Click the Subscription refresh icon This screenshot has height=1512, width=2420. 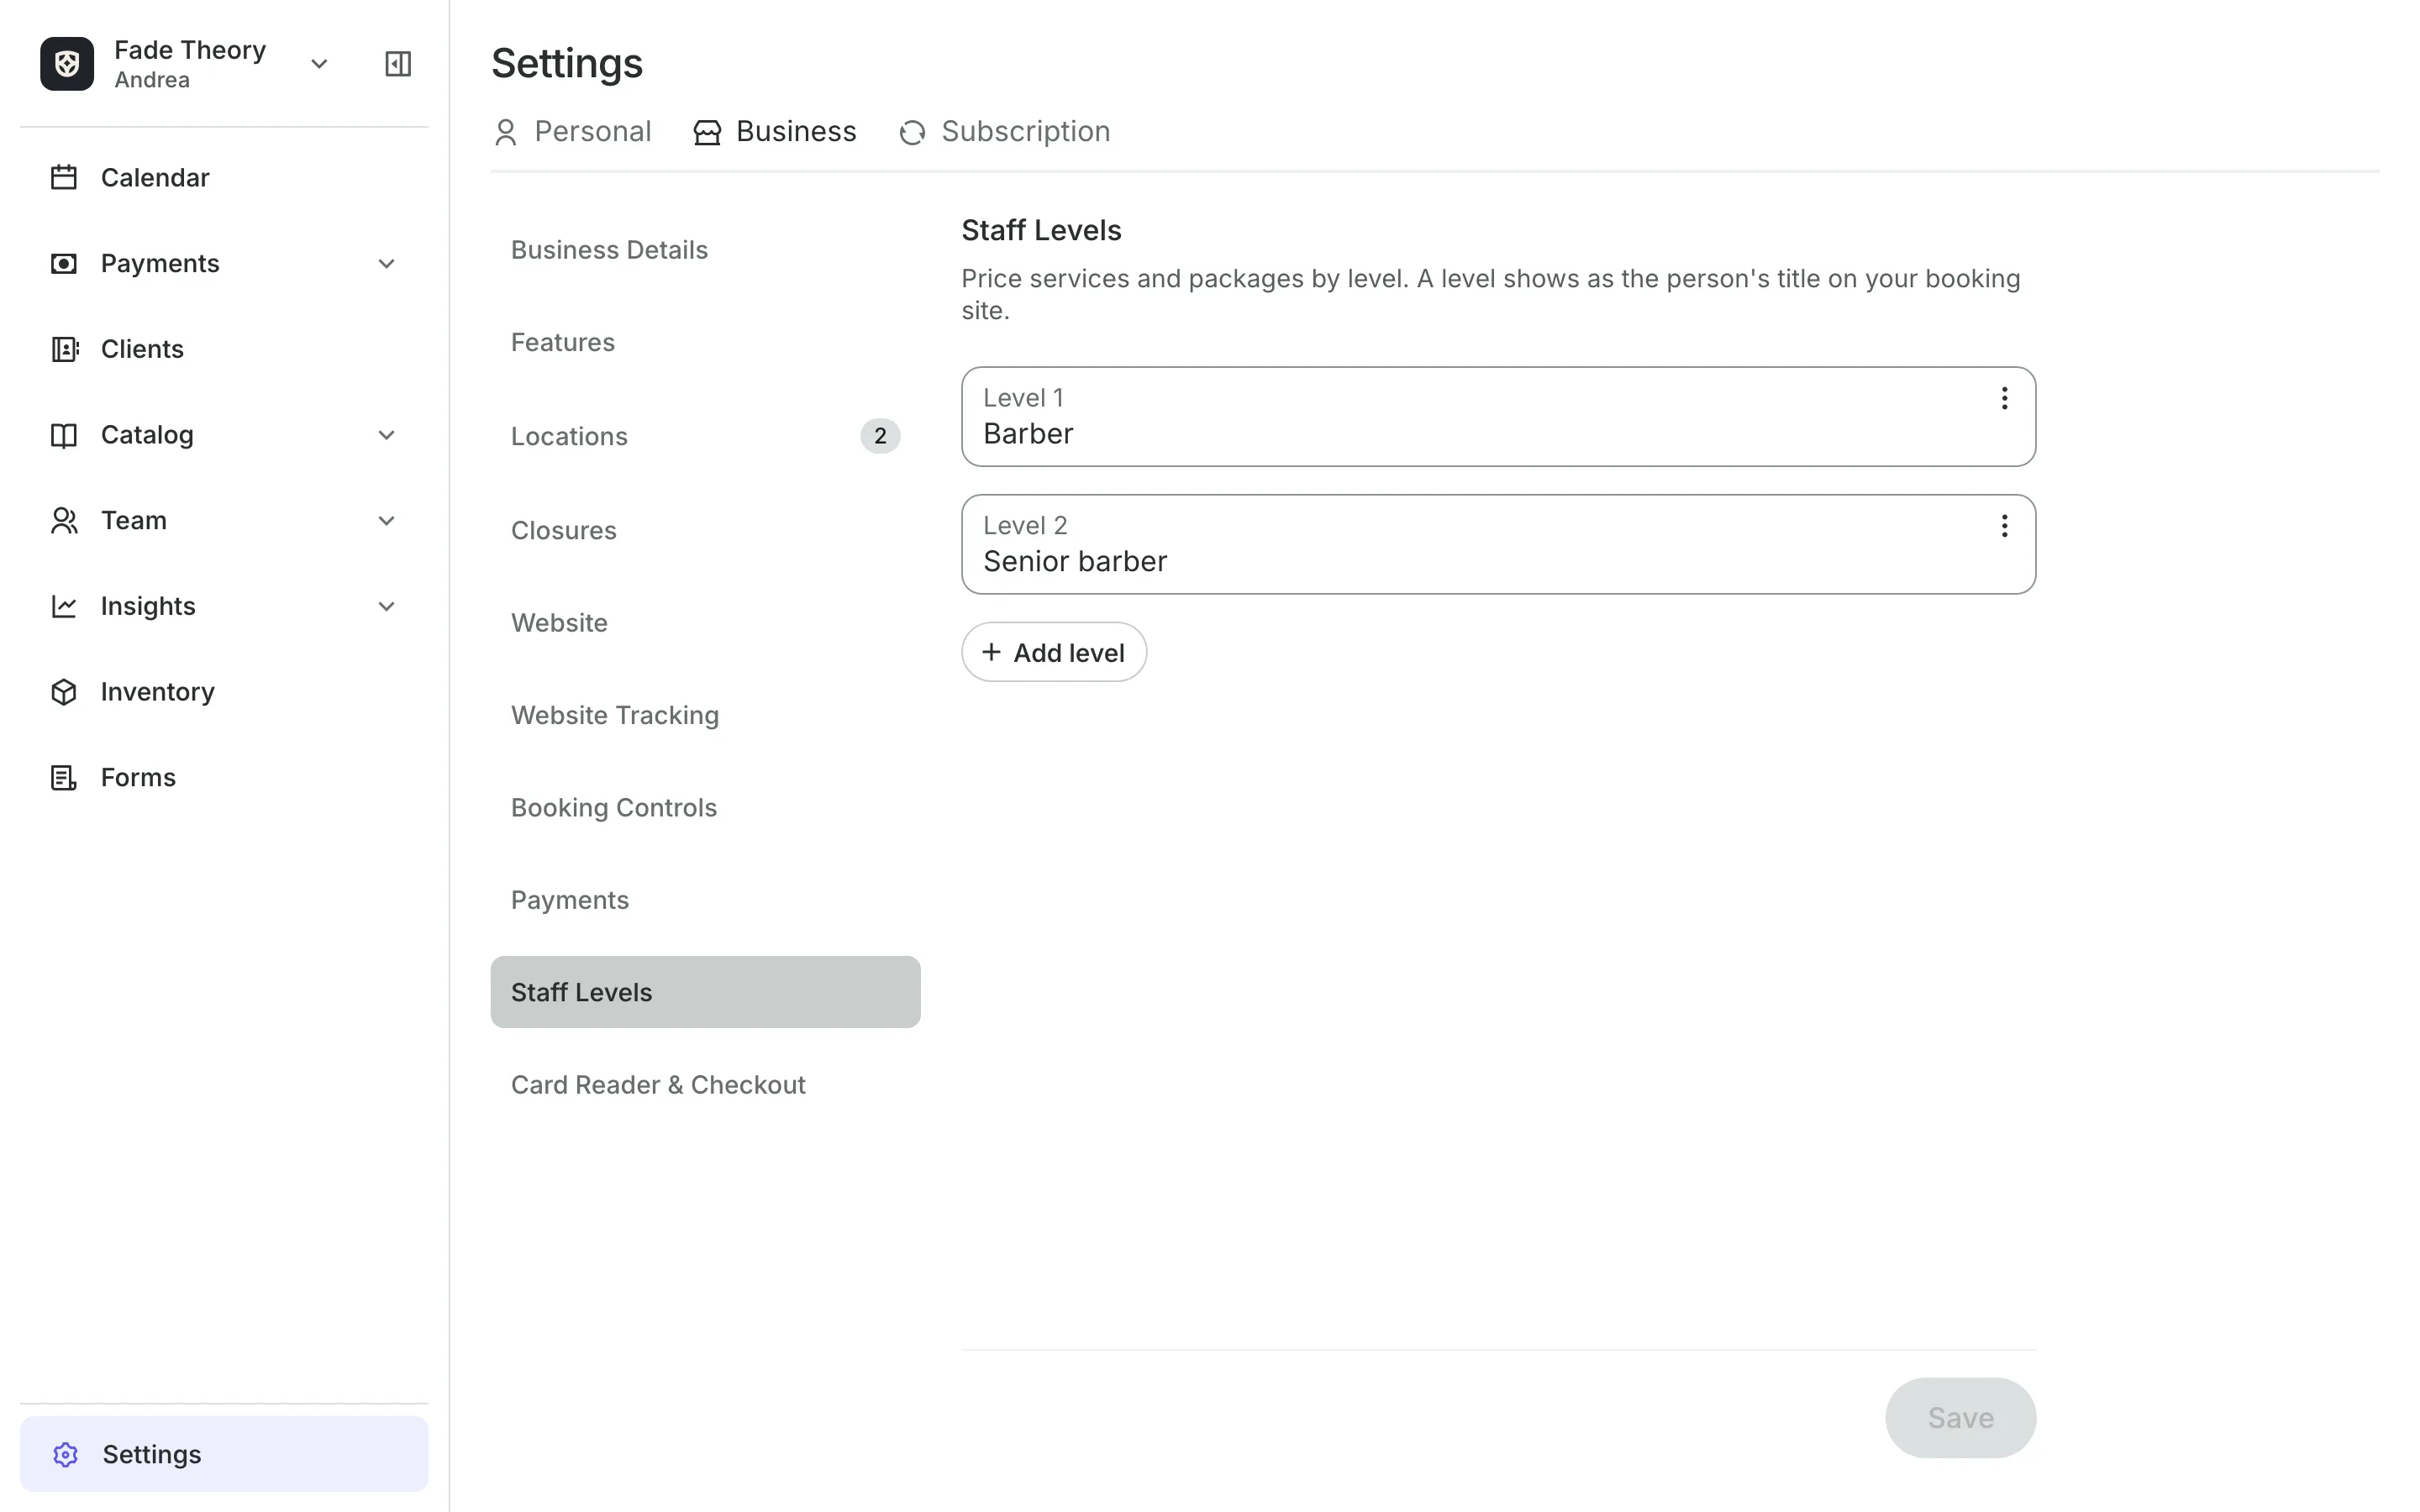[912, 132]
